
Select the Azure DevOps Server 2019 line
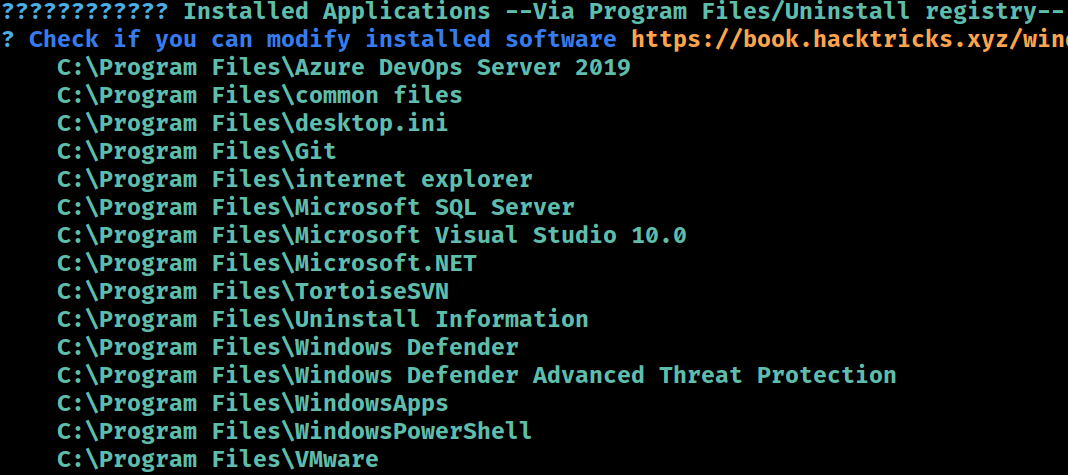pyautogui.click(x=344, y=68)
